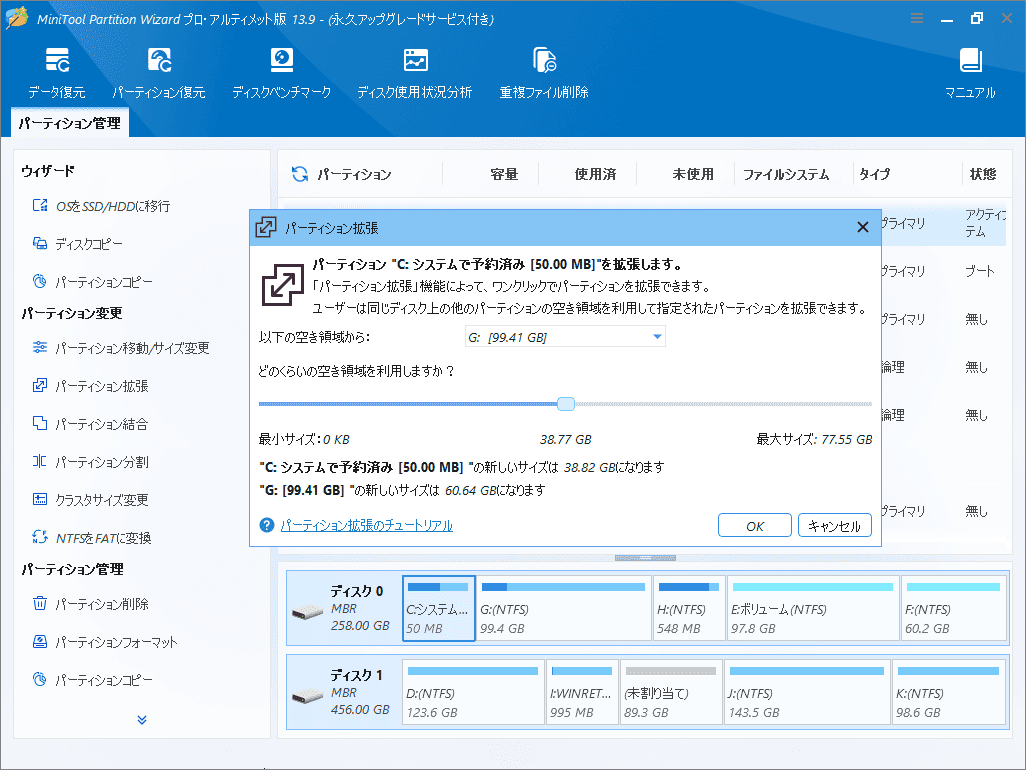This screenshot has height=770, width=1026.
Task: Click OK in extend partition dialog
Action: coord(754,525)
